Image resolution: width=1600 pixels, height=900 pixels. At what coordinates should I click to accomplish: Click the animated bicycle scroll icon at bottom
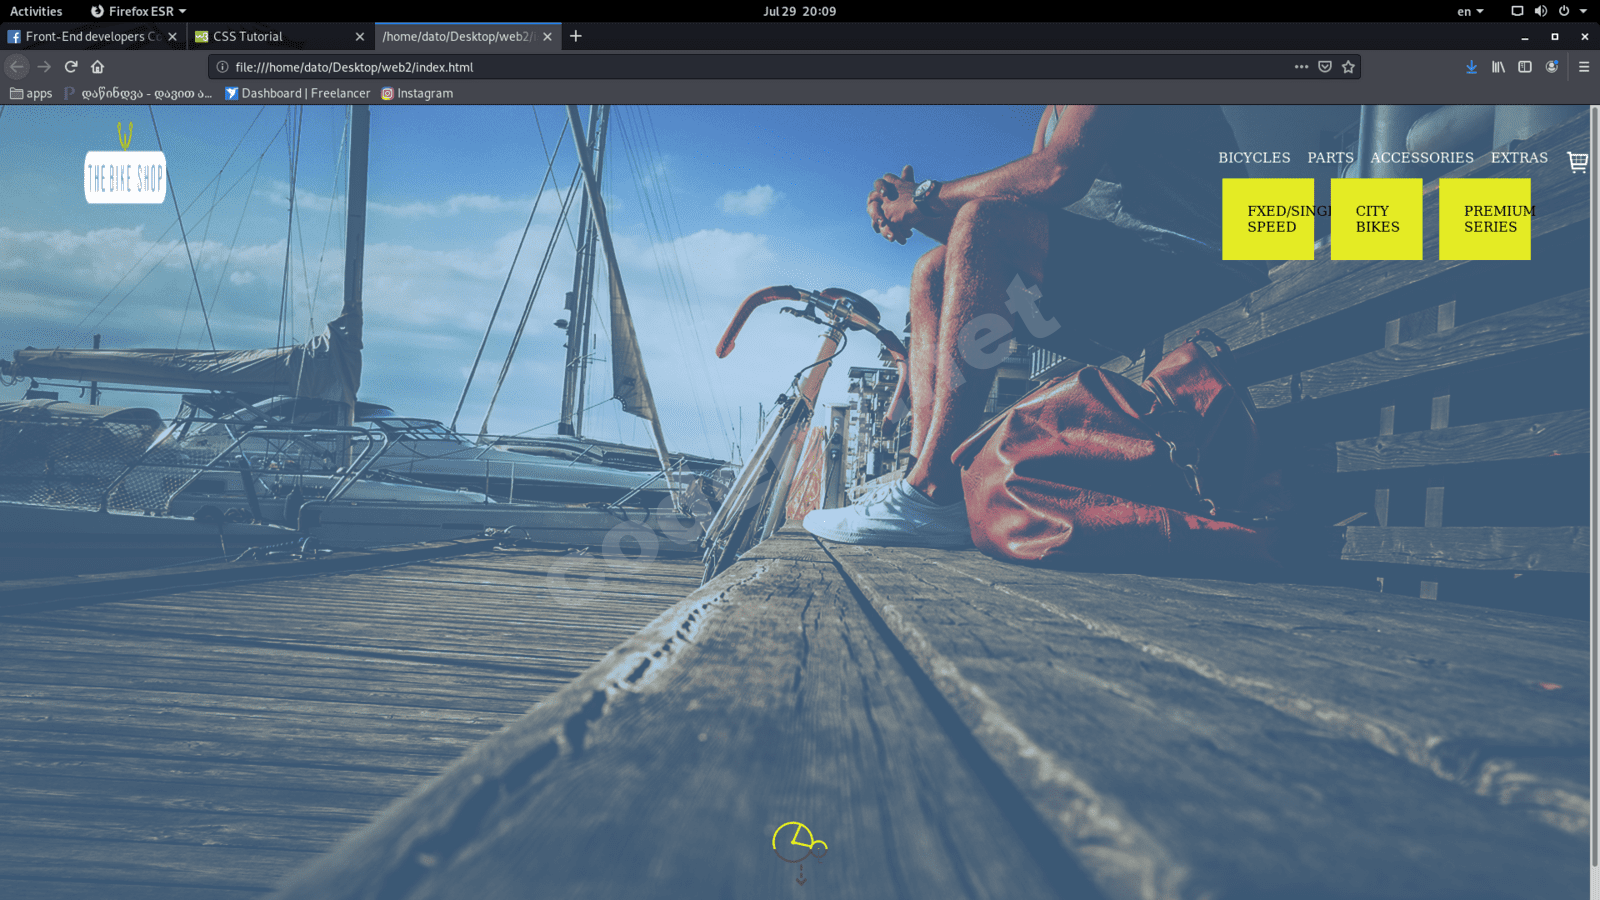pos(798,841)
